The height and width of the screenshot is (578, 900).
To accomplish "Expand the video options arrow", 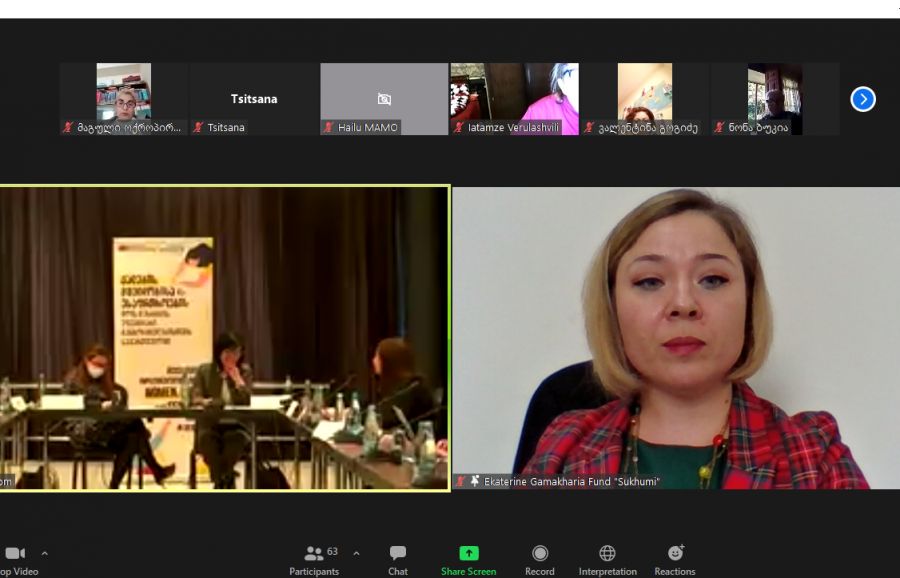I will [44, 553].
